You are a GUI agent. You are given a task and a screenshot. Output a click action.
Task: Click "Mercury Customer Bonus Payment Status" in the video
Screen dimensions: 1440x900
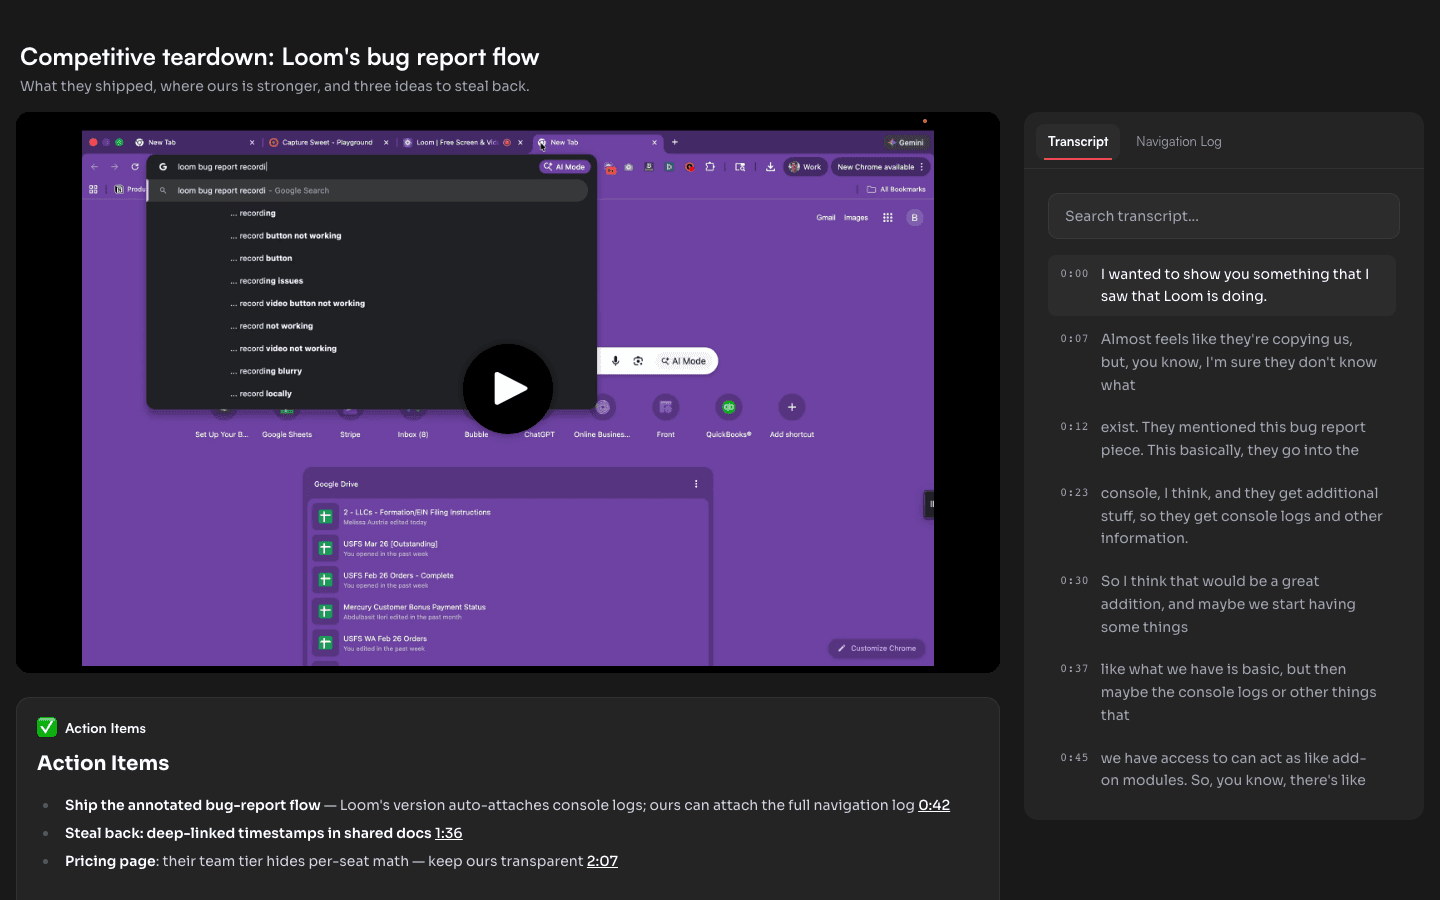click(414, 607)
